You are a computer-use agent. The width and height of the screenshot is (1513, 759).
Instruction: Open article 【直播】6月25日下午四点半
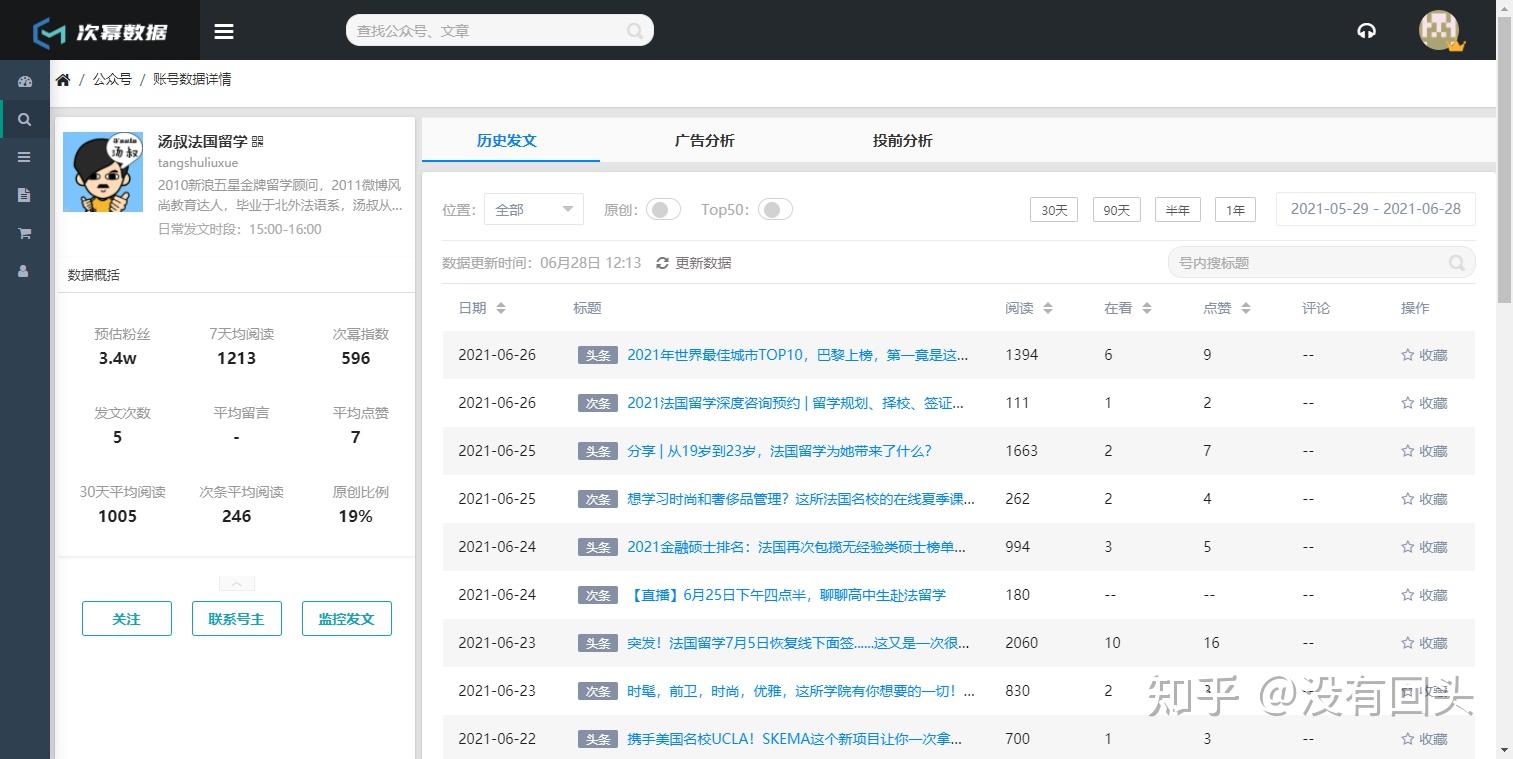[786, 595]
